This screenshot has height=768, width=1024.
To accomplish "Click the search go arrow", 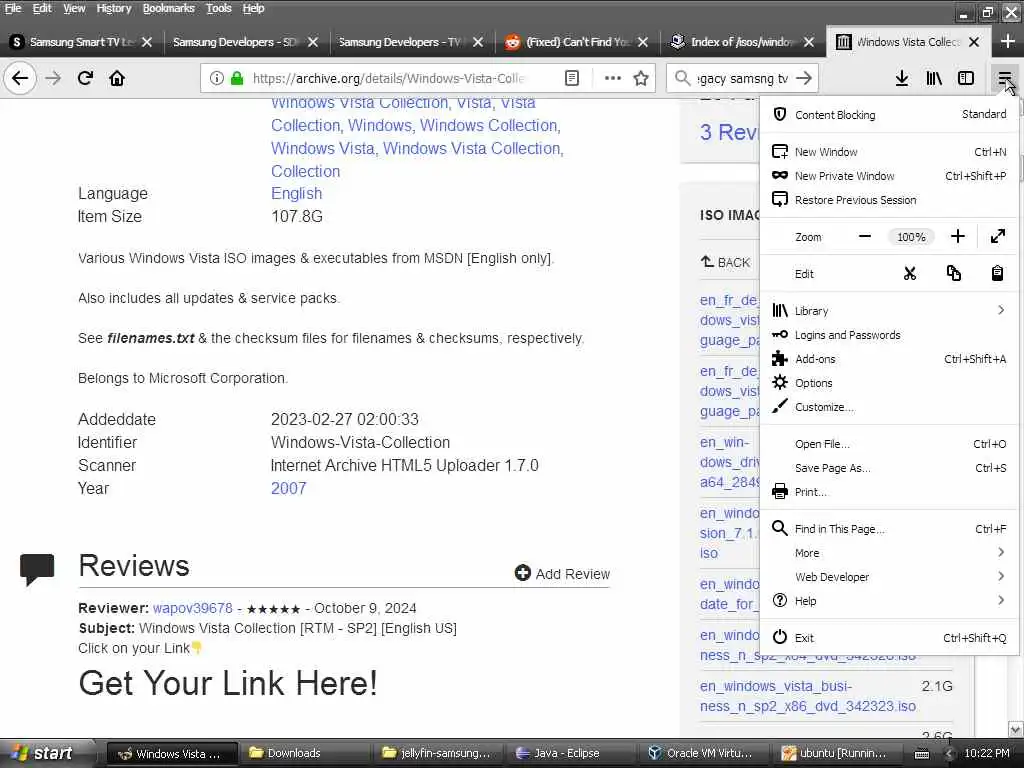I will pos(804,78).
